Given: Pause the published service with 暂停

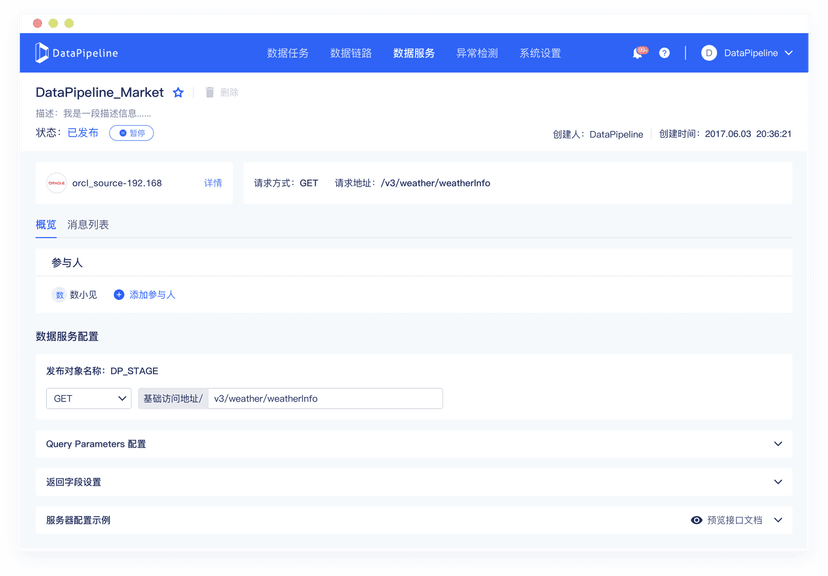Looking at the screenshot, I should [x=131, y=133].
